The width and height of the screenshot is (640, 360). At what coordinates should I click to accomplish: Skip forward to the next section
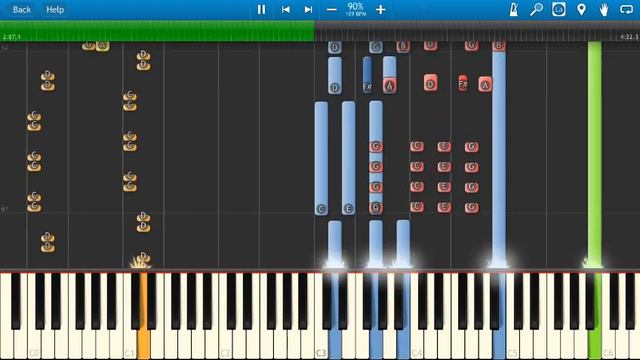[309, 9]
